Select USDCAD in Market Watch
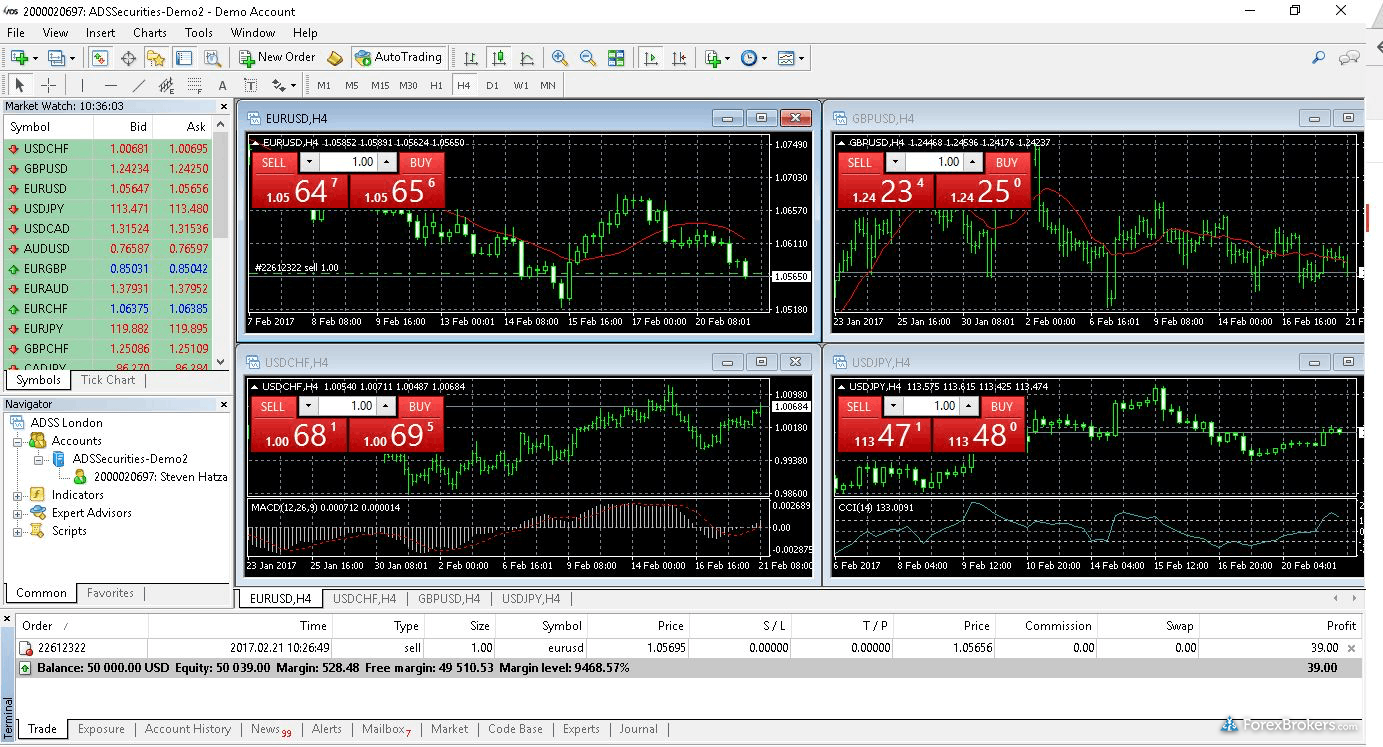 pos(107,228)
